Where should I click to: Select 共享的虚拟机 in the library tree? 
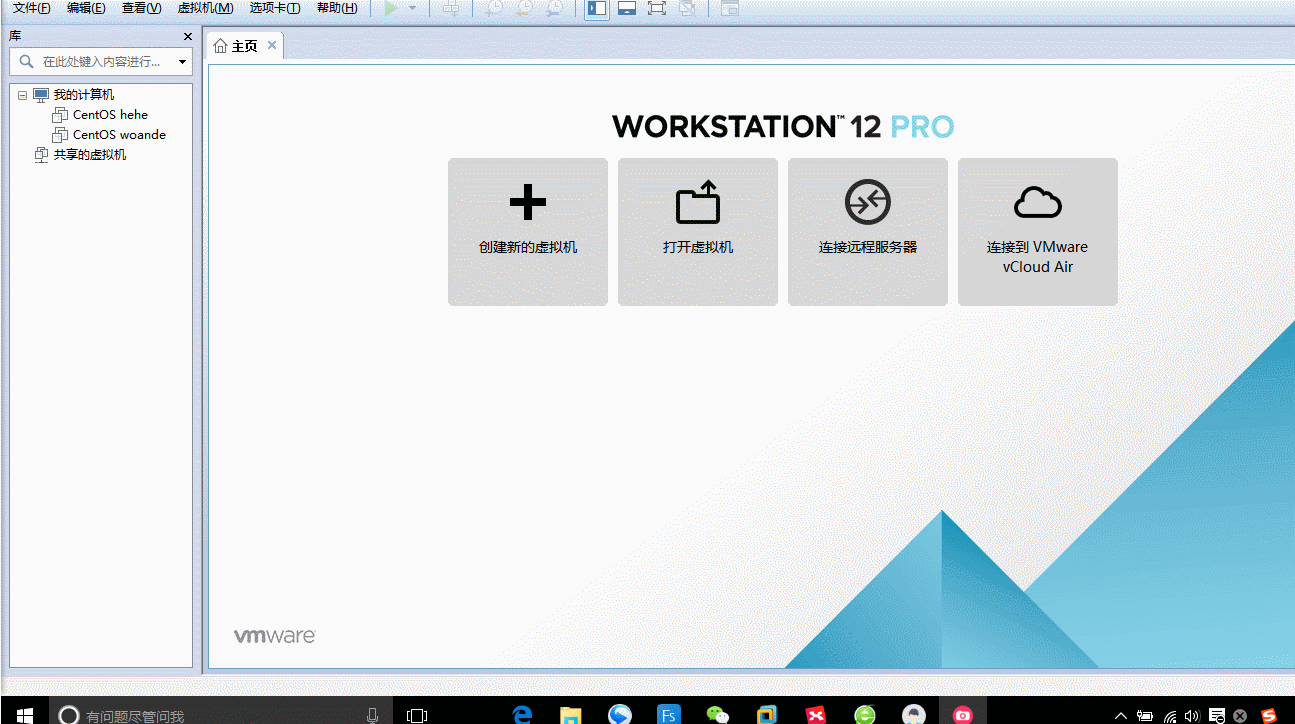[90, 155]
